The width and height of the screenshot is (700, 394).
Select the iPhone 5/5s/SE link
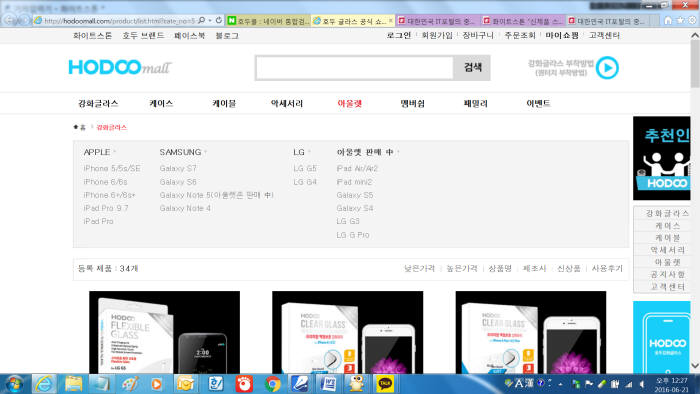112,169
